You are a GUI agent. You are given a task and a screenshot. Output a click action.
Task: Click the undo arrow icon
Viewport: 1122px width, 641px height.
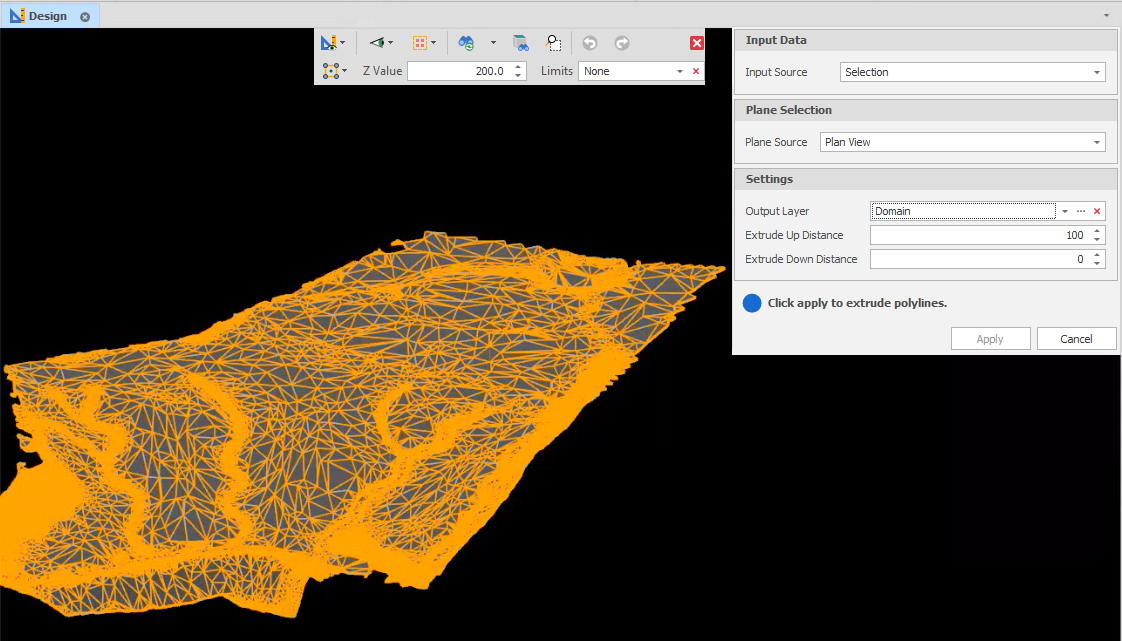[590, 43]
